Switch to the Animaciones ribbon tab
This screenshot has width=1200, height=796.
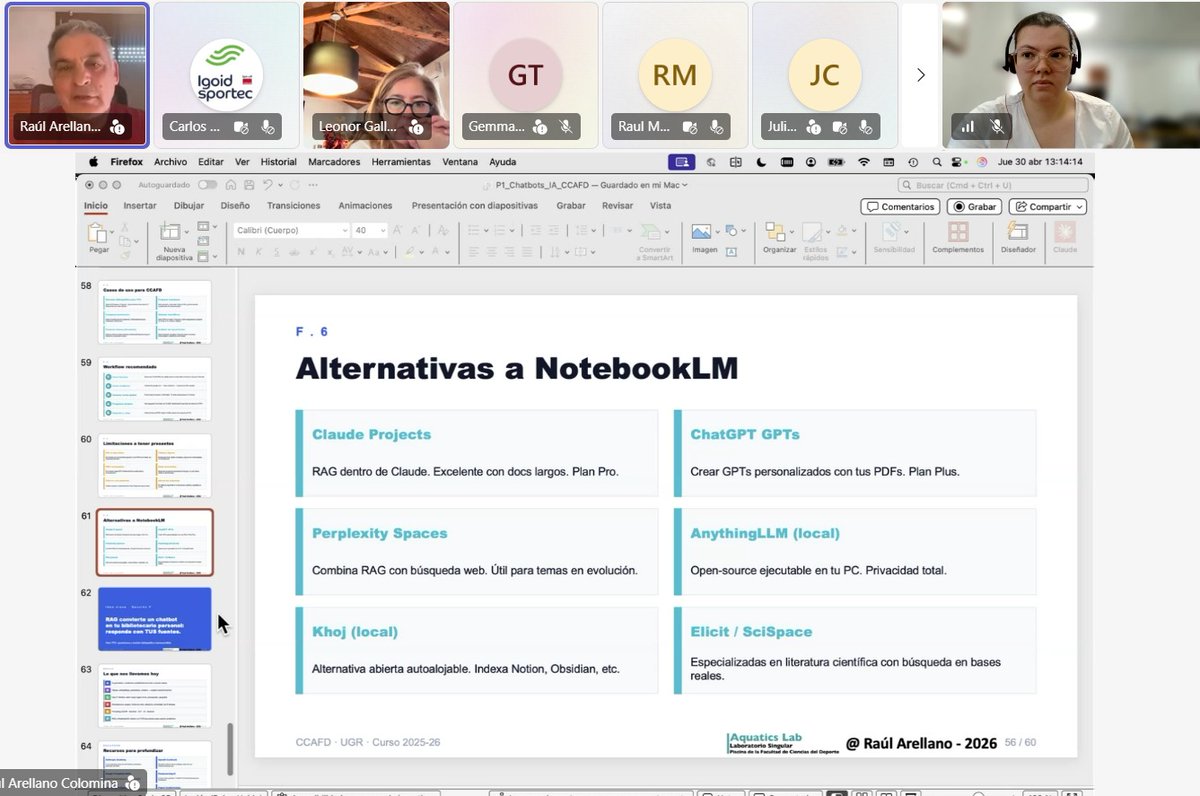click(365, 205)
